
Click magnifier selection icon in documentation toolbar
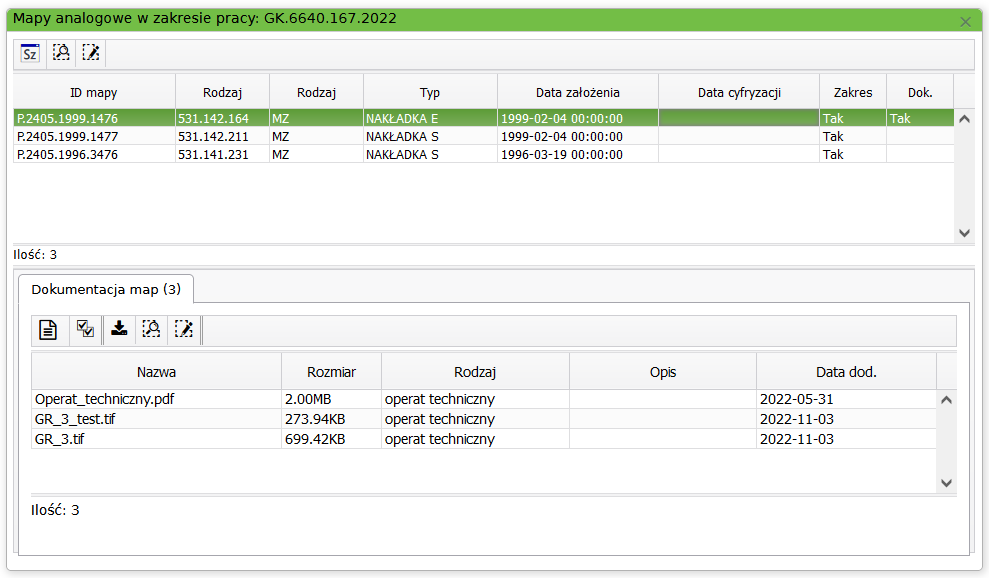(151, 330)
